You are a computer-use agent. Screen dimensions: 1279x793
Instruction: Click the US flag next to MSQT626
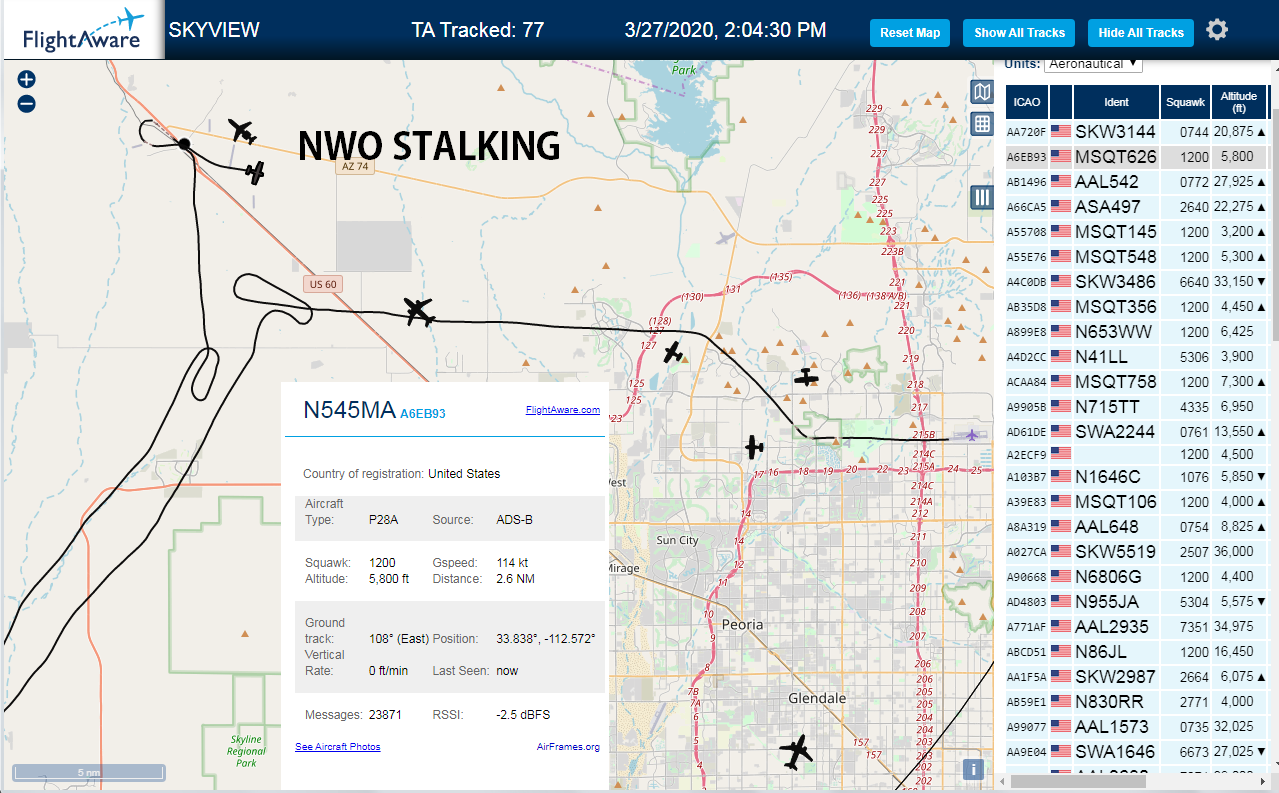(1060, 157)
